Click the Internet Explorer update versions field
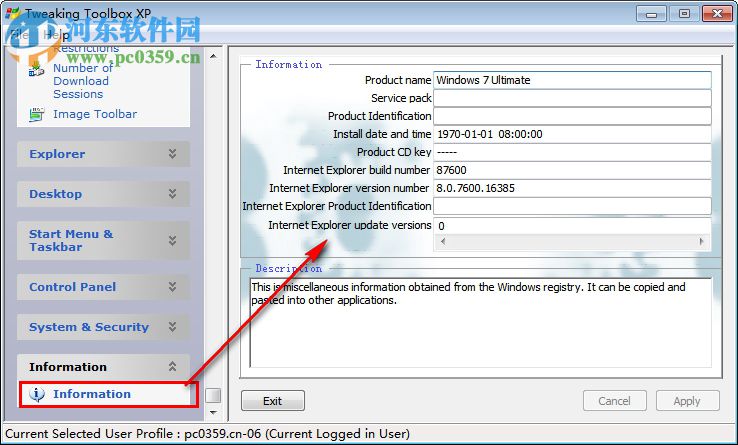738x445 pixels. (x=572, y=226)
